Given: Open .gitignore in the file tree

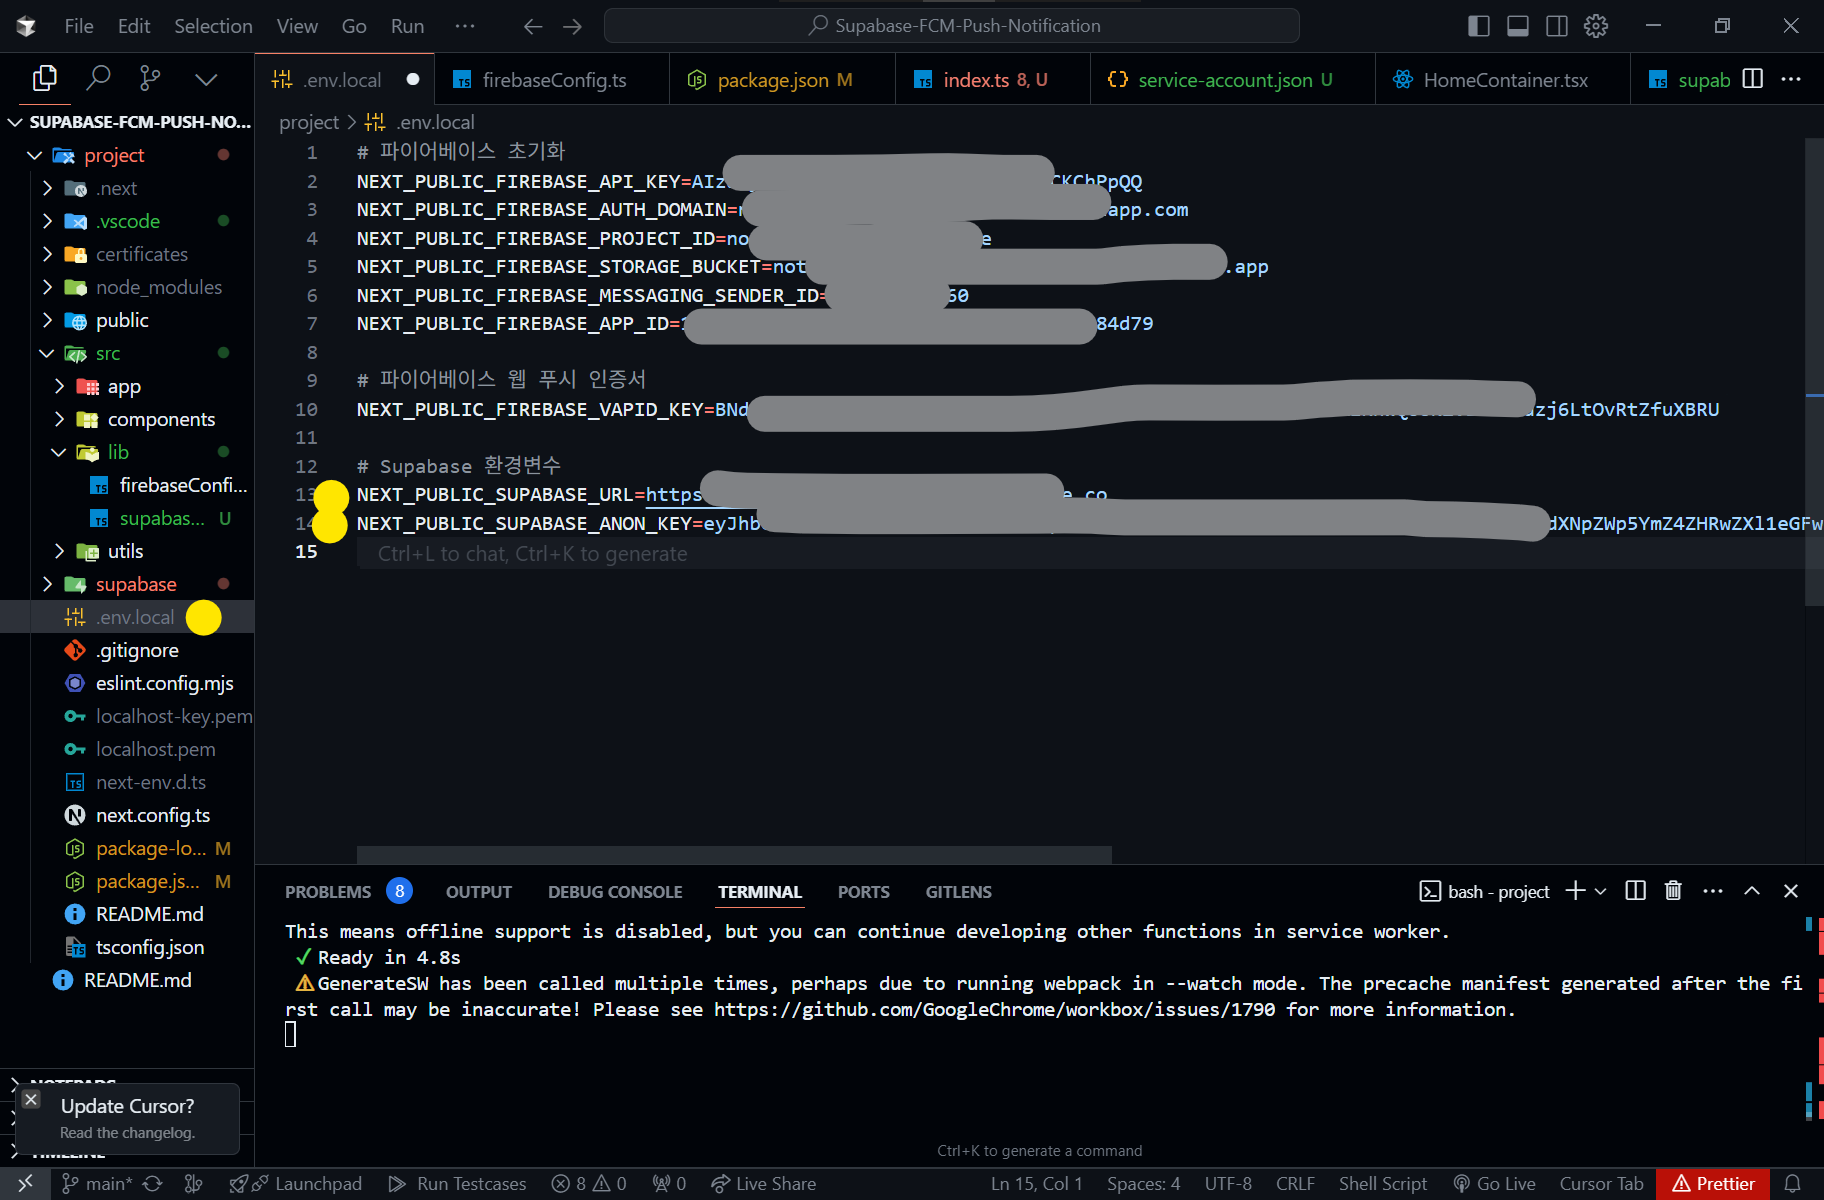Looking at the screenshot, I should click(127, 650).
